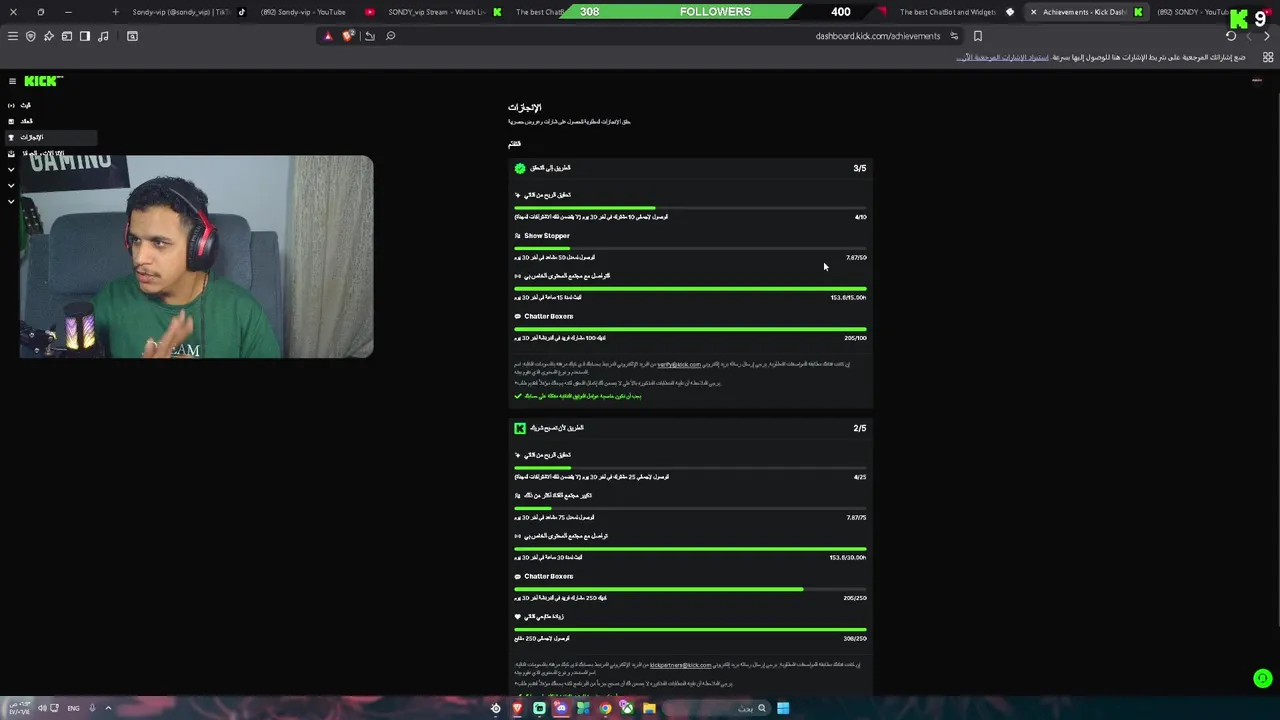Screen dimensions: 1280x720
Task: Click the Show Stopper achievement title
Action: (x=547, y=236)
